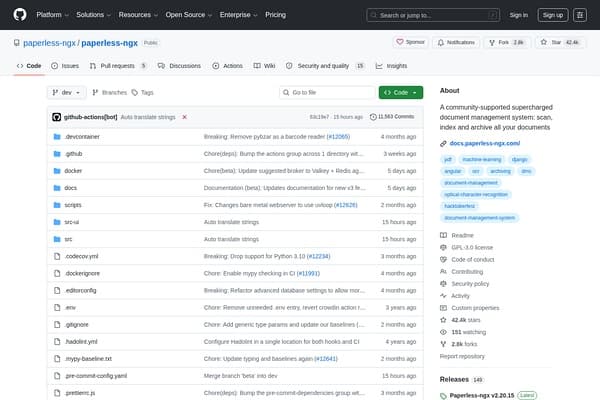
Task: Click the Tags tag icon
Action: click(135, 93)
